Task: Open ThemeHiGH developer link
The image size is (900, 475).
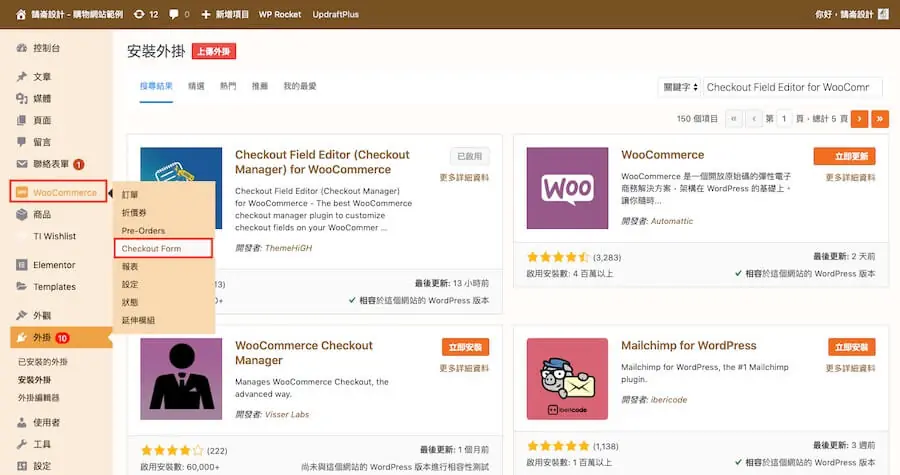Action: point(289,248)
